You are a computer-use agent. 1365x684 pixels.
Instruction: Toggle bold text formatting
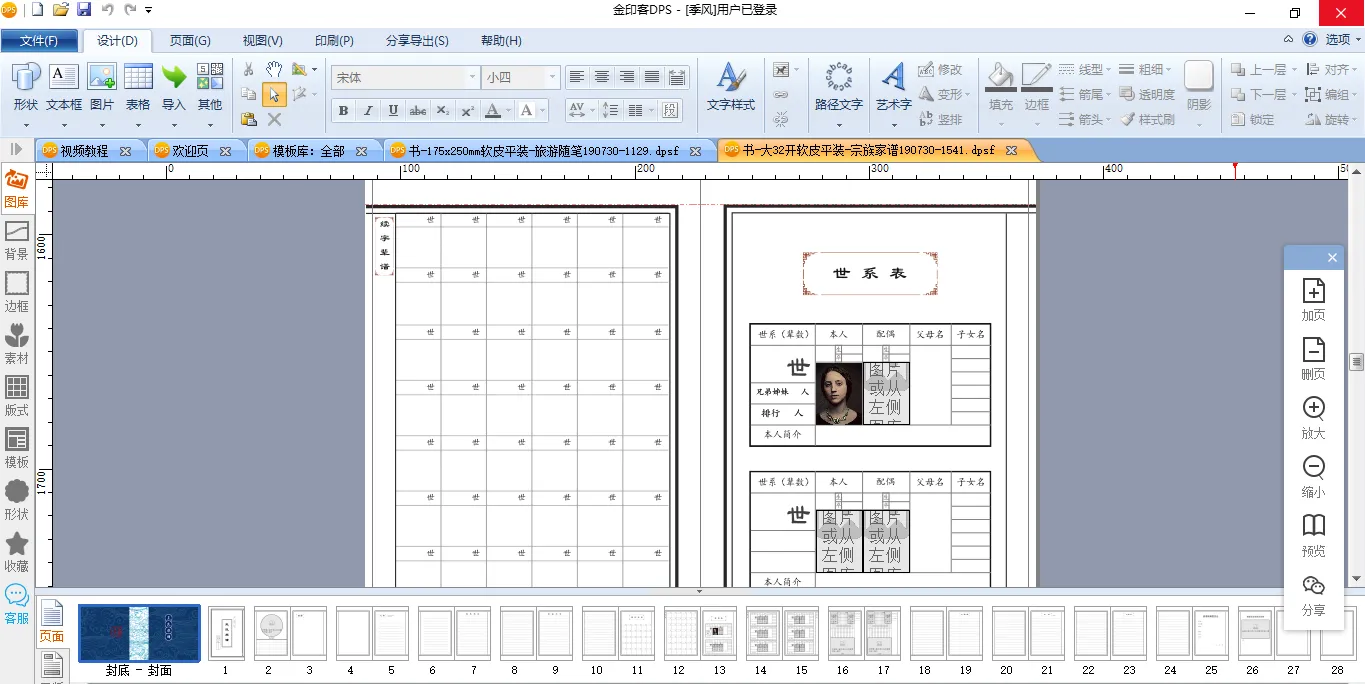coord(343,111)
